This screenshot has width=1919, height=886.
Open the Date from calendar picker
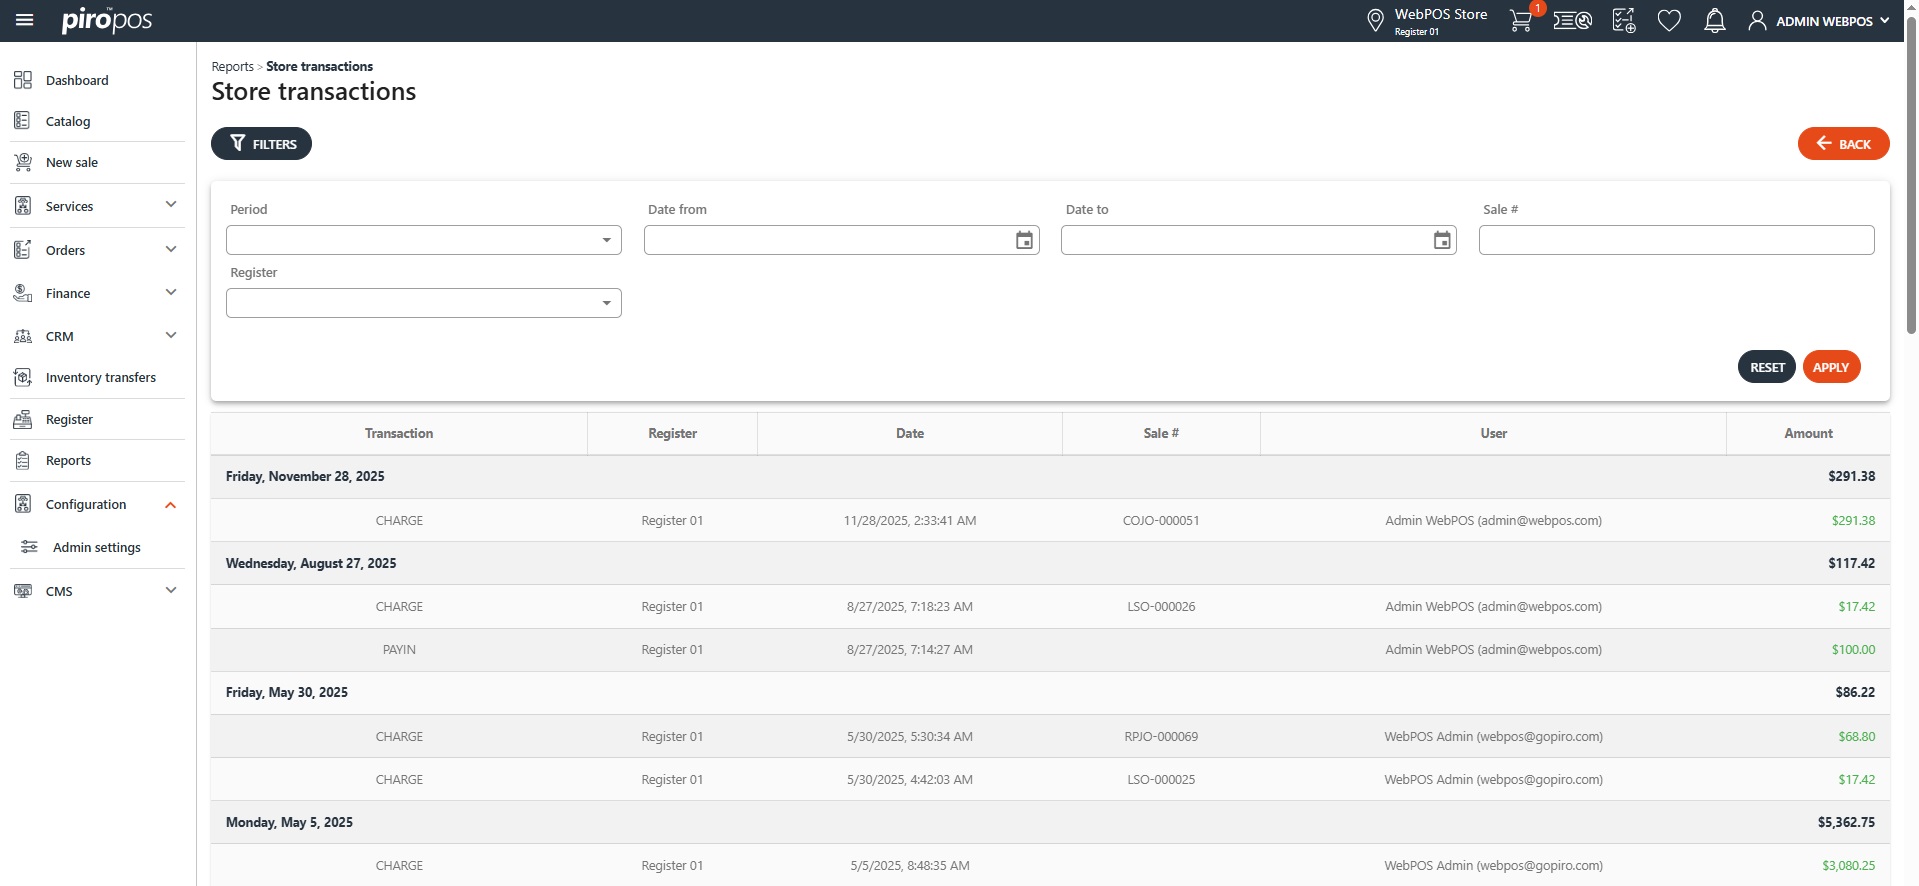pyautogui.click(x=1024, y=240)
